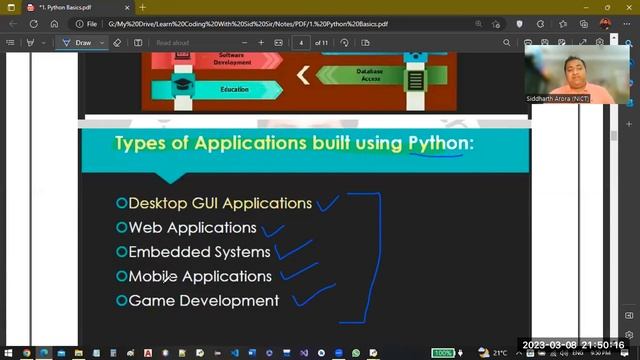Open a new browser tab
The image size is (640, 360).
pos(142,7)
